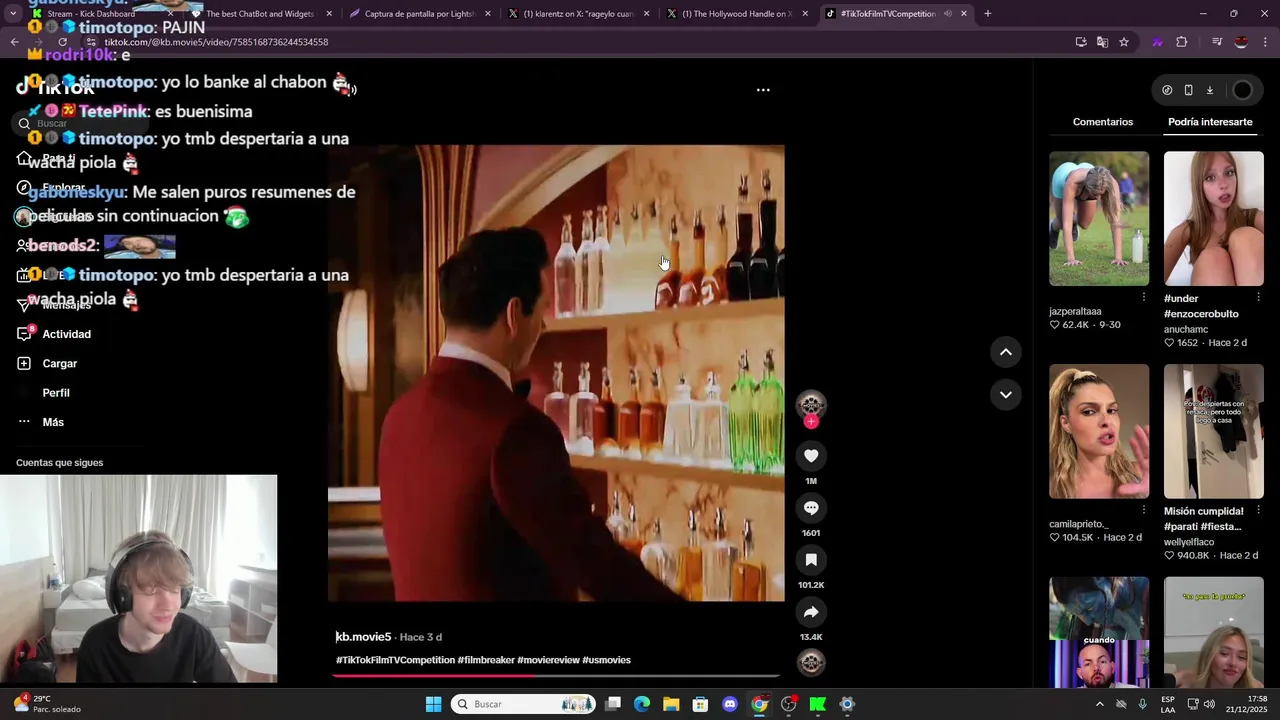Open the weather widget showing 29°C

(x=45, y=704)
